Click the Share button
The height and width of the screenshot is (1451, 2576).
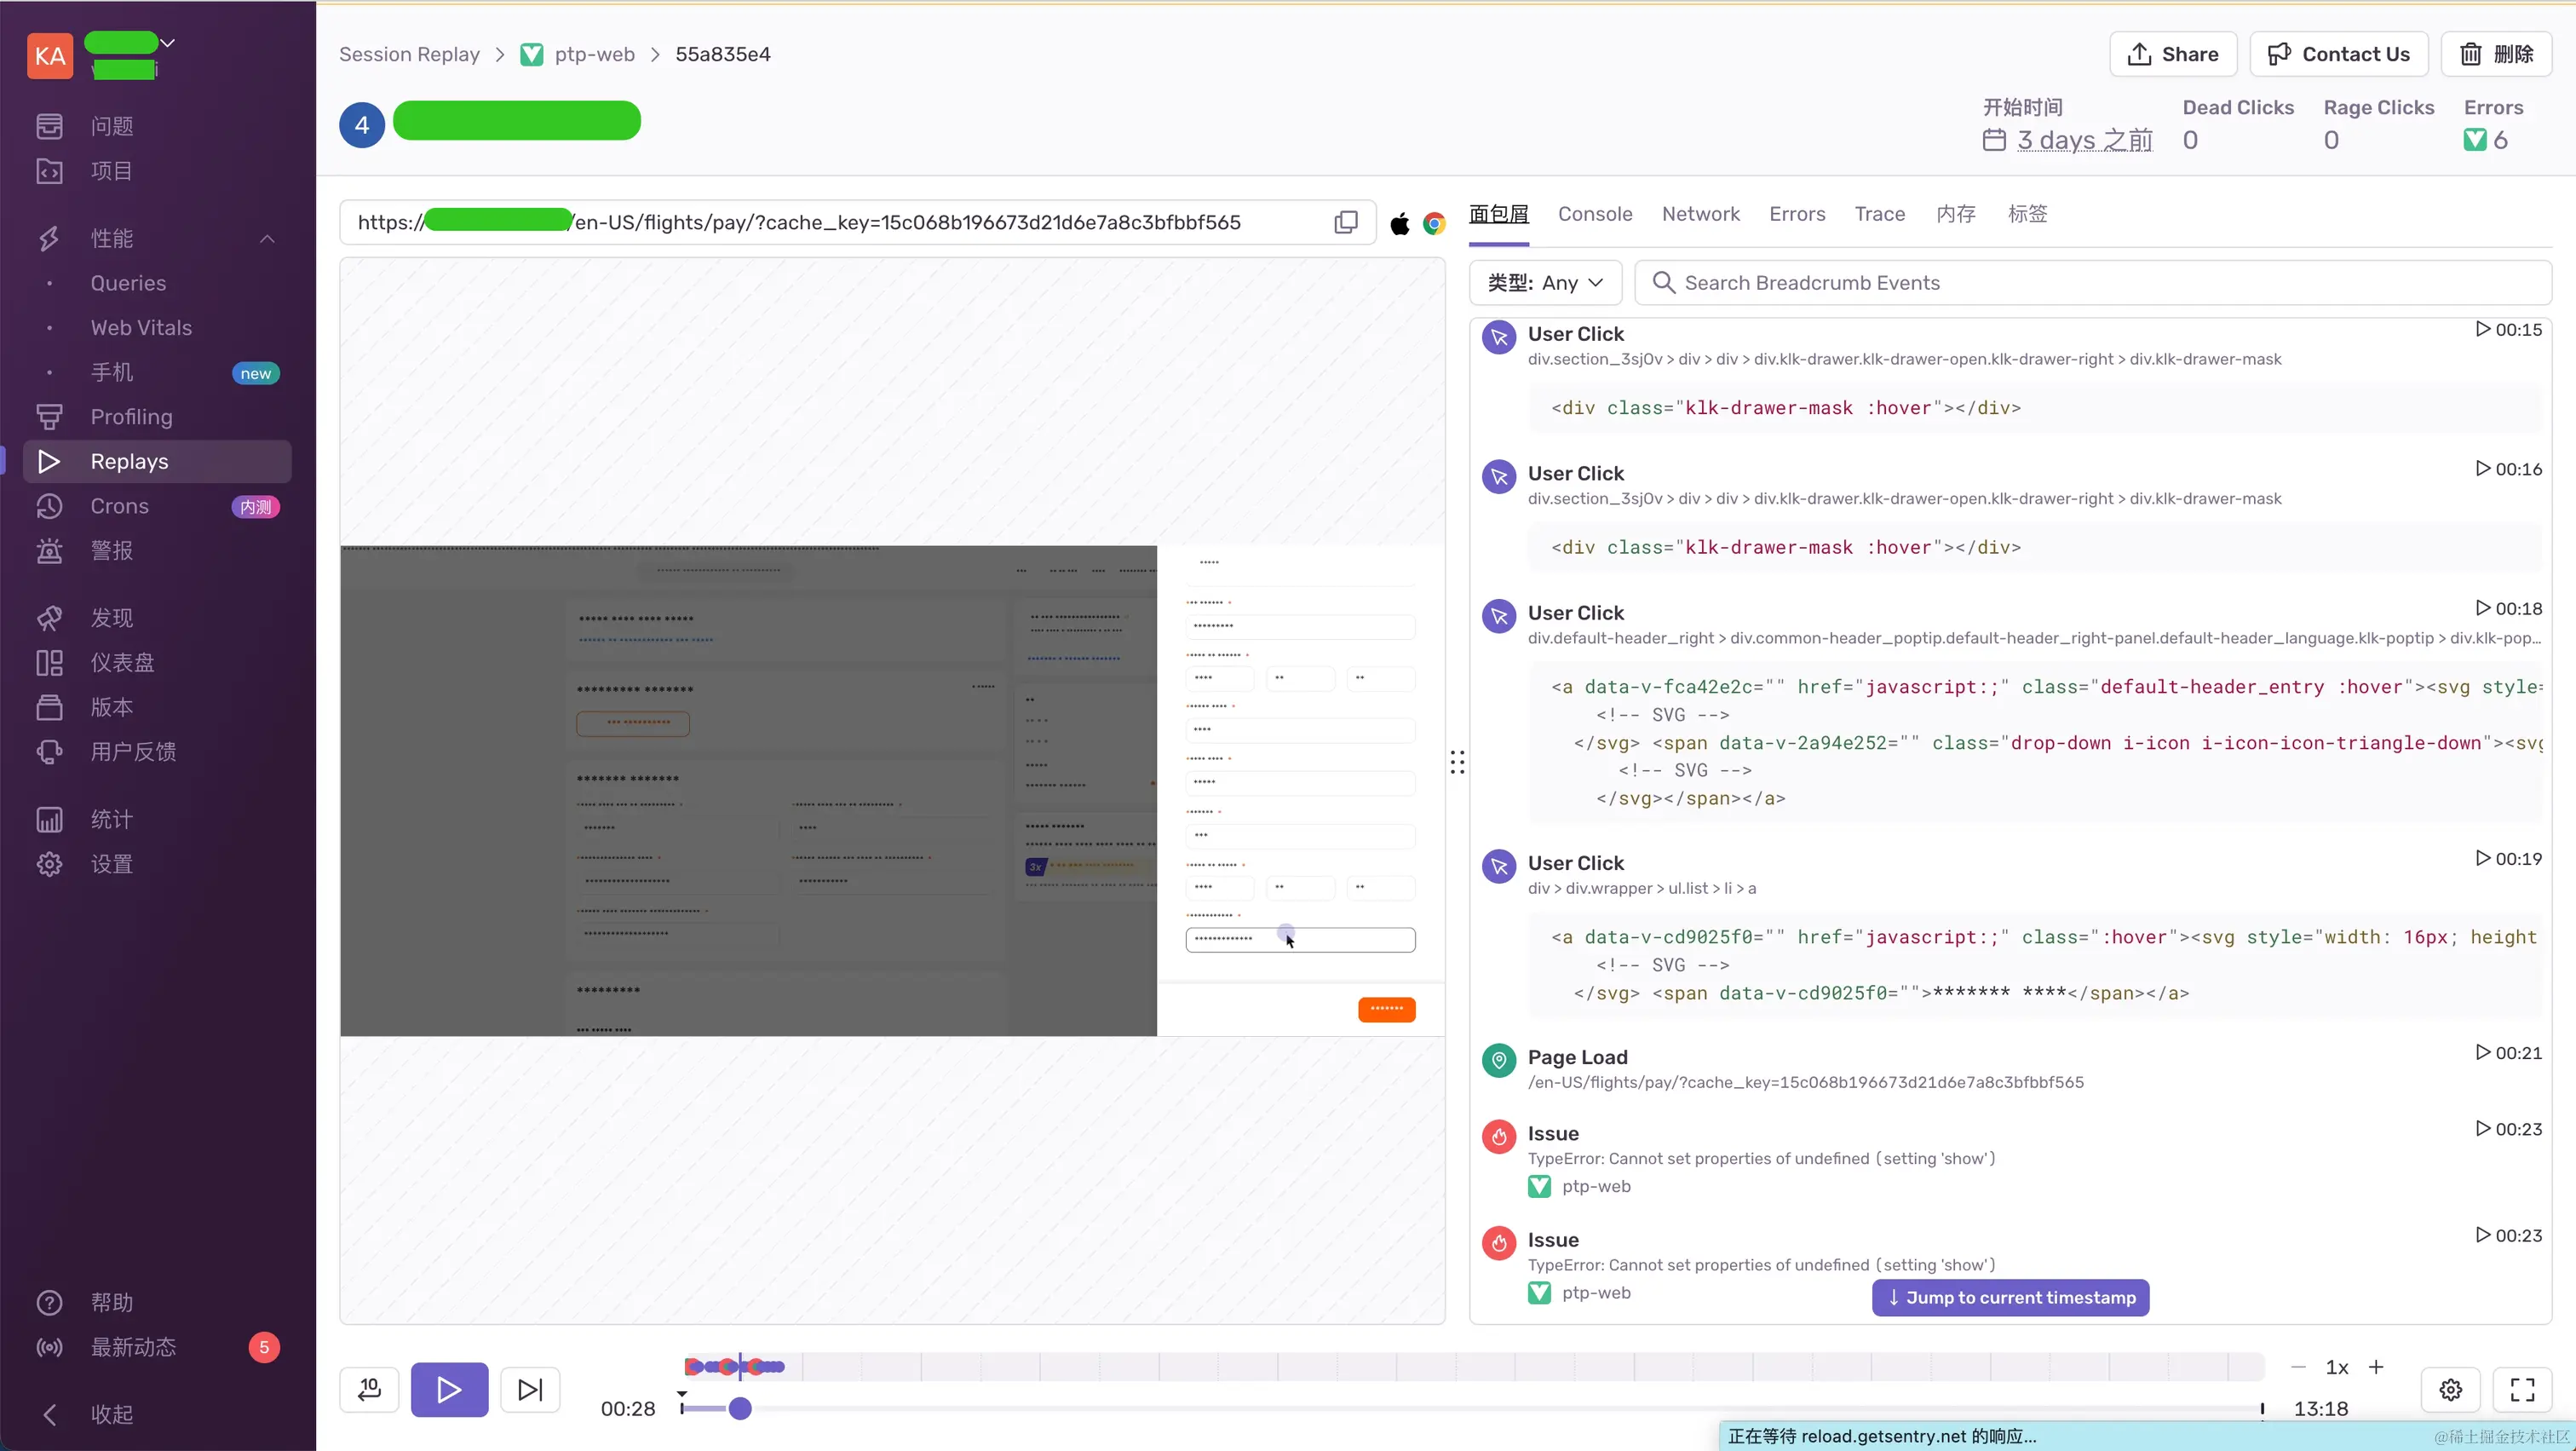tap(2172, 54)
